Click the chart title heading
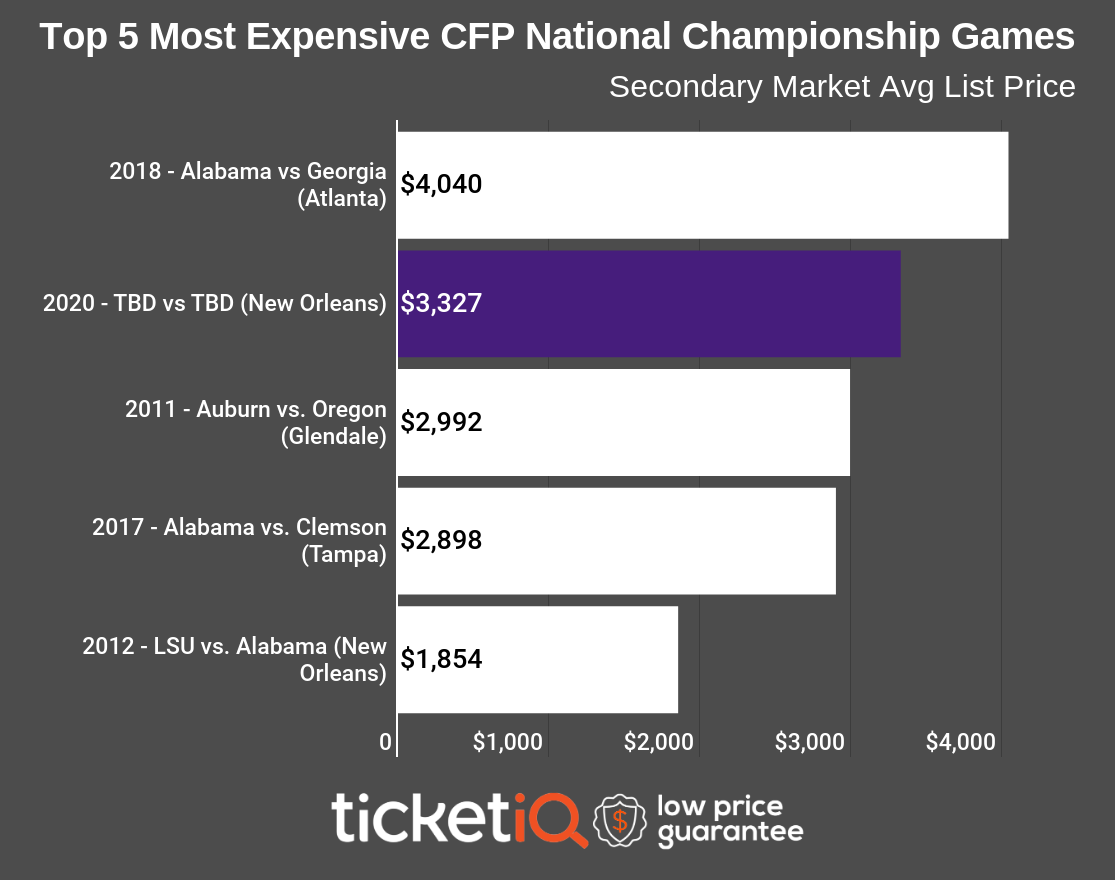The image size is (1115, 880). (557, 38)
